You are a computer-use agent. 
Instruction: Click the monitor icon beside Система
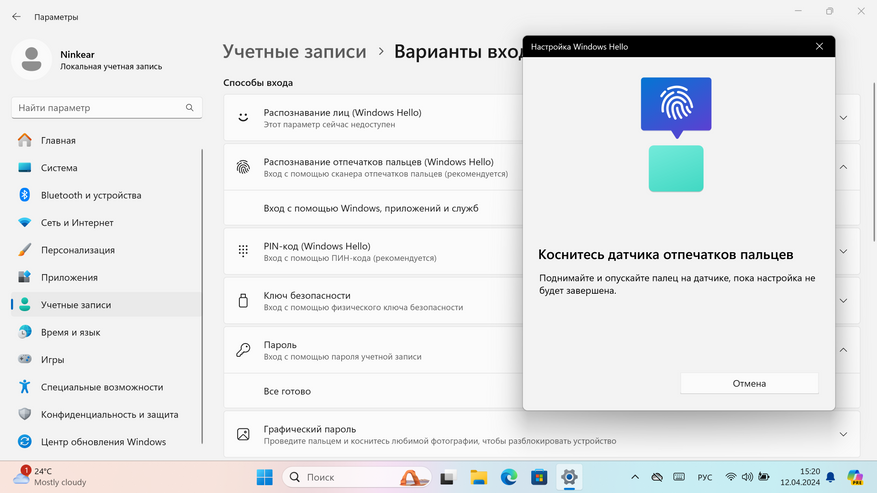click(25, 167)
